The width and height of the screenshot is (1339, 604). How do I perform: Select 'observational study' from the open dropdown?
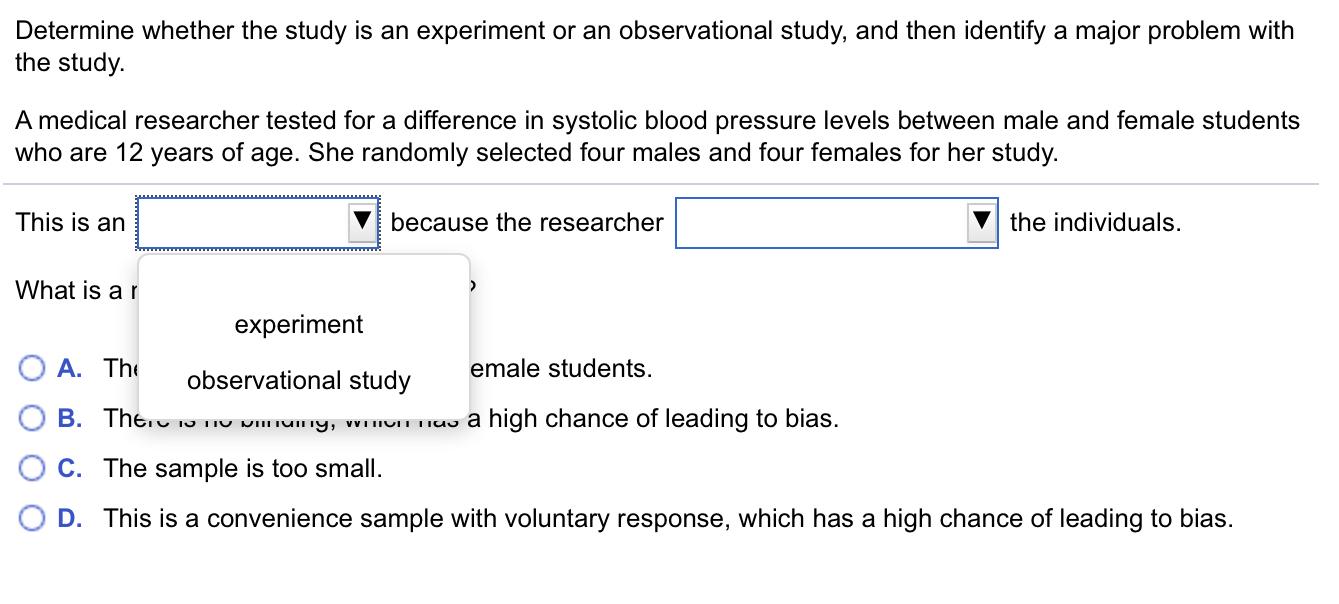coord(299,380)
